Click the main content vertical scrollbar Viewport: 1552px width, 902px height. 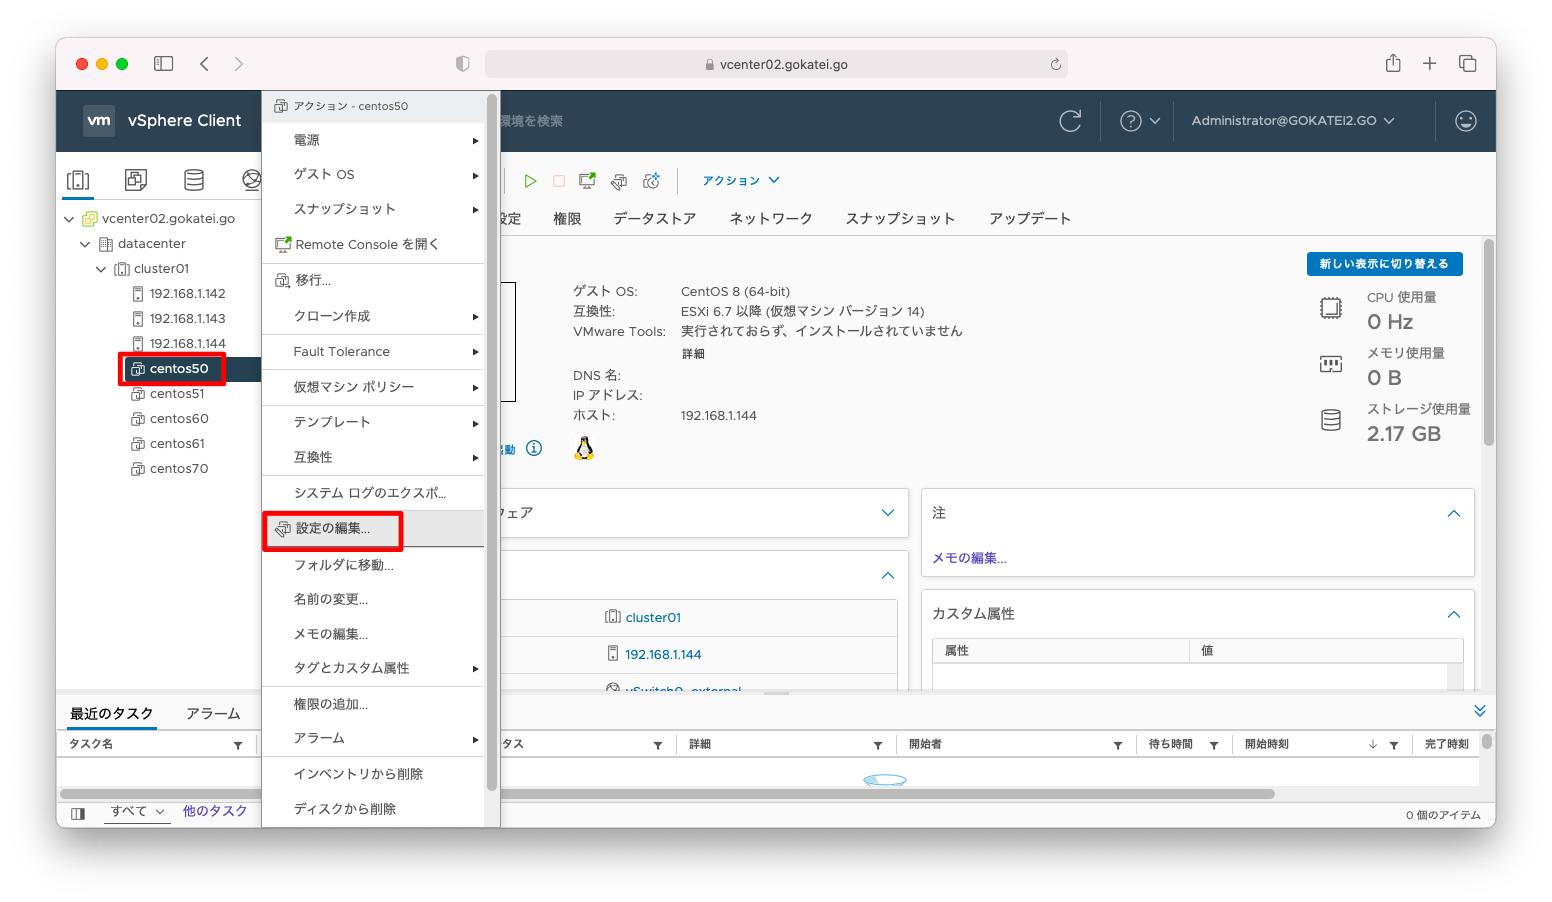coord(1489,341)
